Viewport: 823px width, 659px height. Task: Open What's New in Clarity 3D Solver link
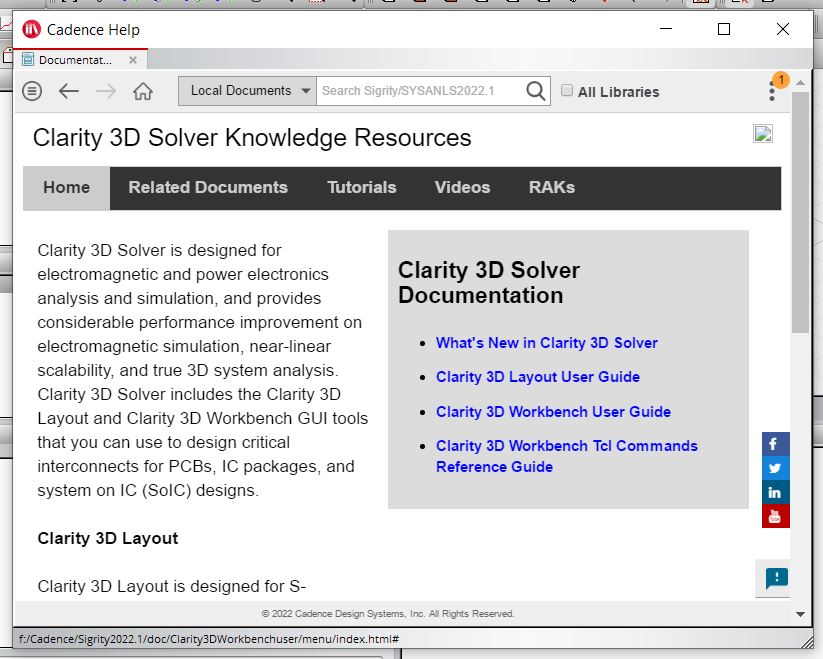pos(546,343)
